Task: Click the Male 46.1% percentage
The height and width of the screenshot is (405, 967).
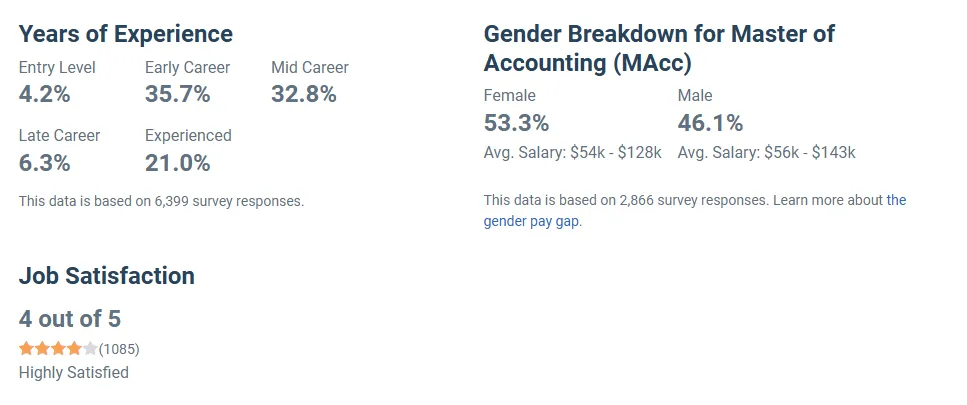Action: click(x=710, y=124)
